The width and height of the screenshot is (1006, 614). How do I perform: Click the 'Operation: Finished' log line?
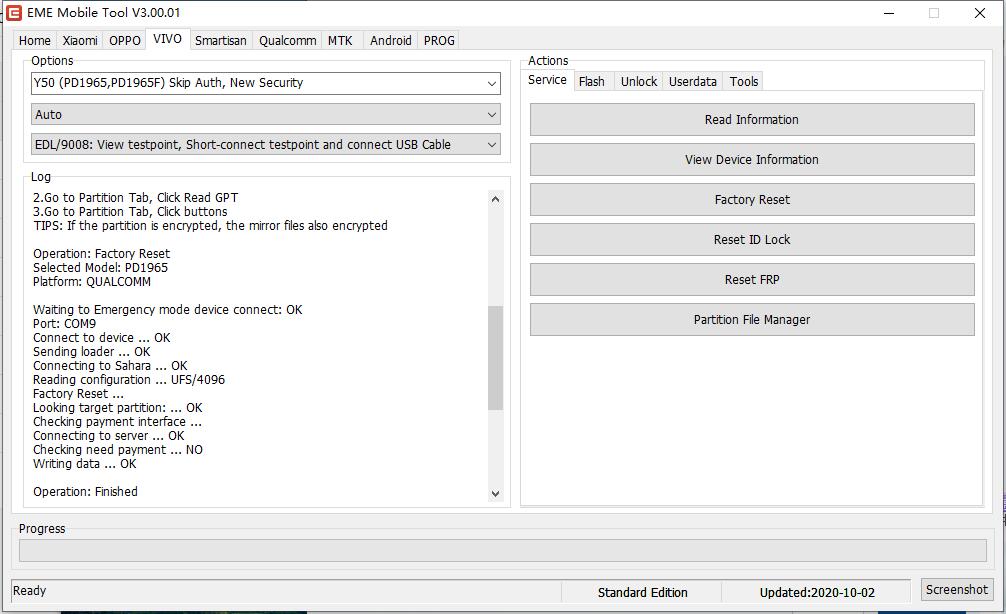pos(85,491)
